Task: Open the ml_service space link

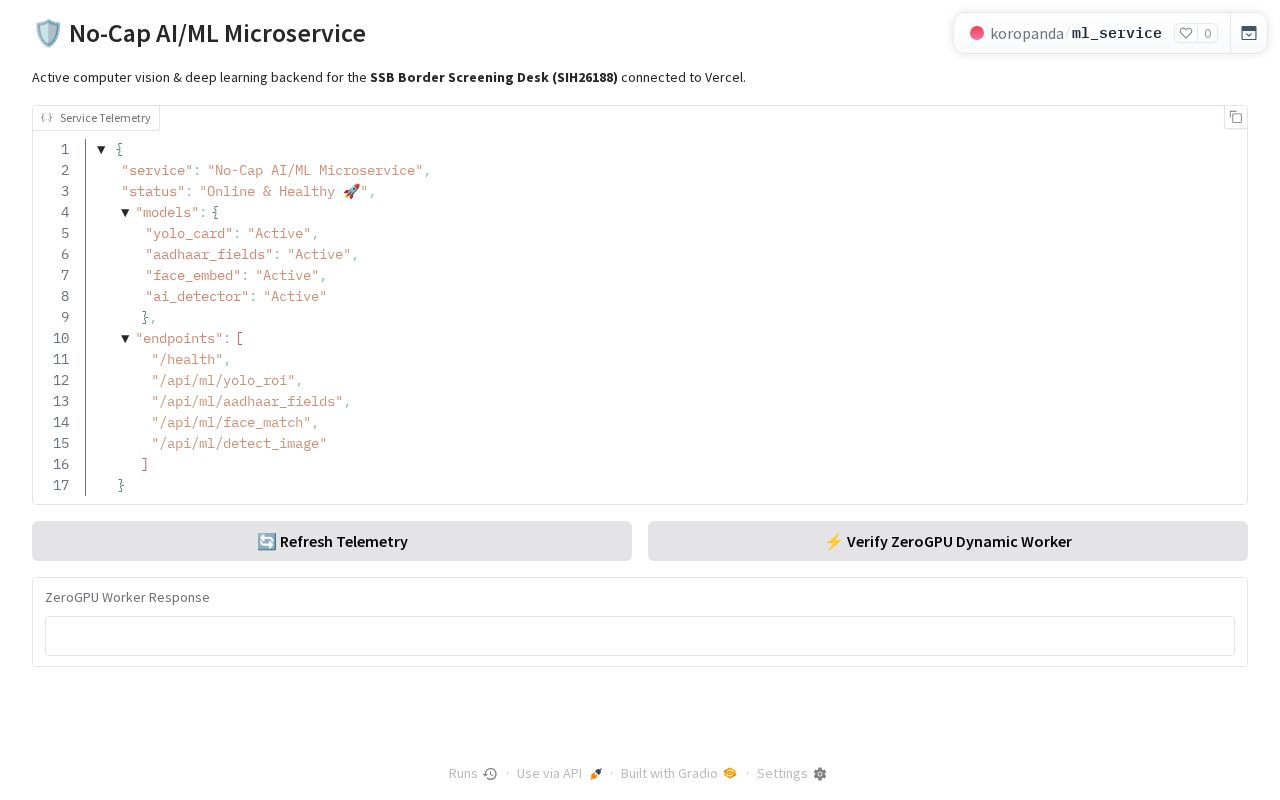Action: pos(1117,33)
